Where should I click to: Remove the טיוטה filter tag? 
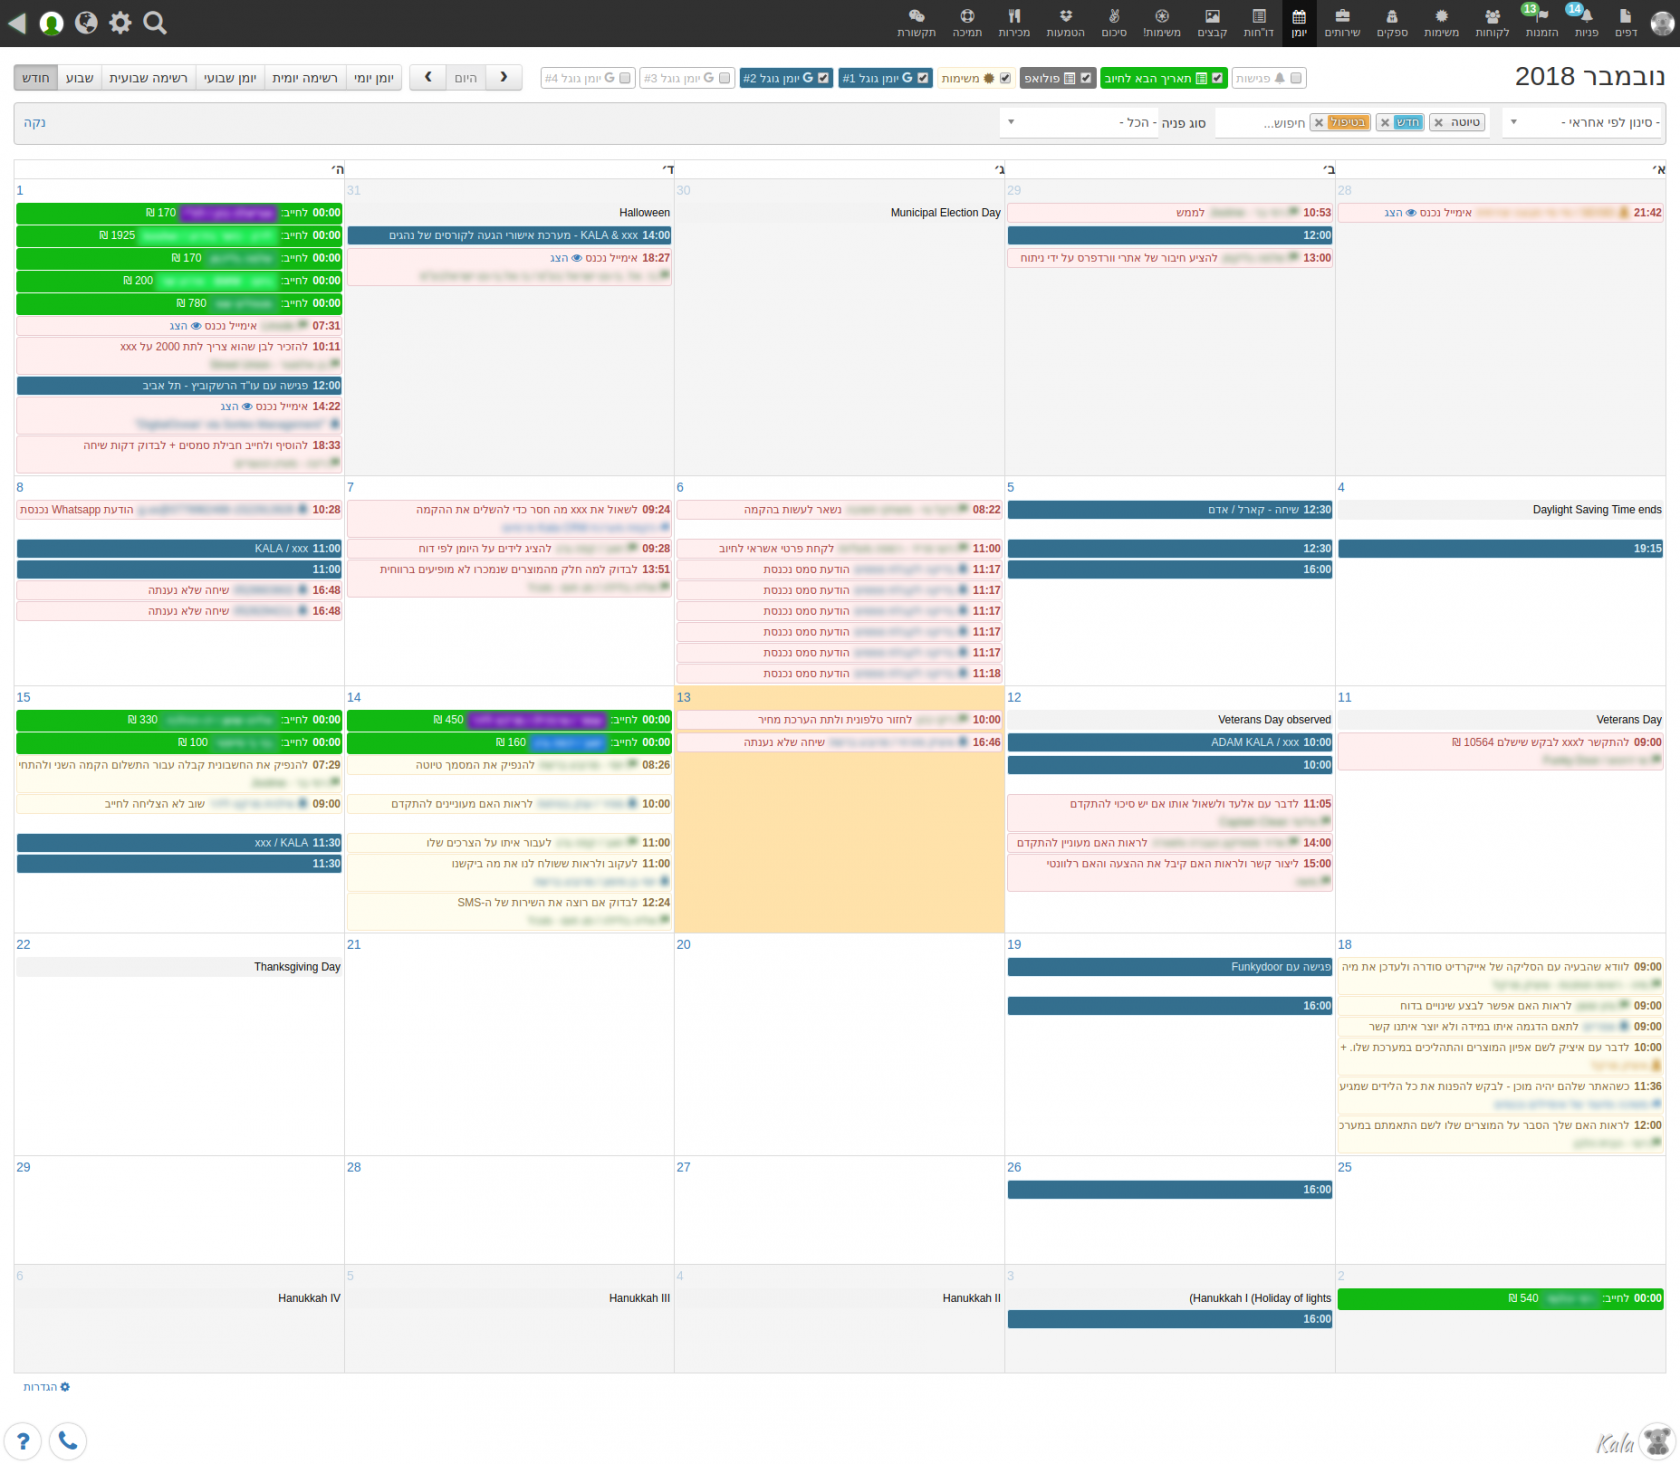click(1438, 123)
